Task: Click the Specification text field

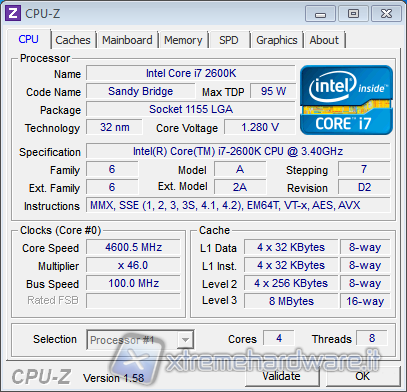Action: 238,151
